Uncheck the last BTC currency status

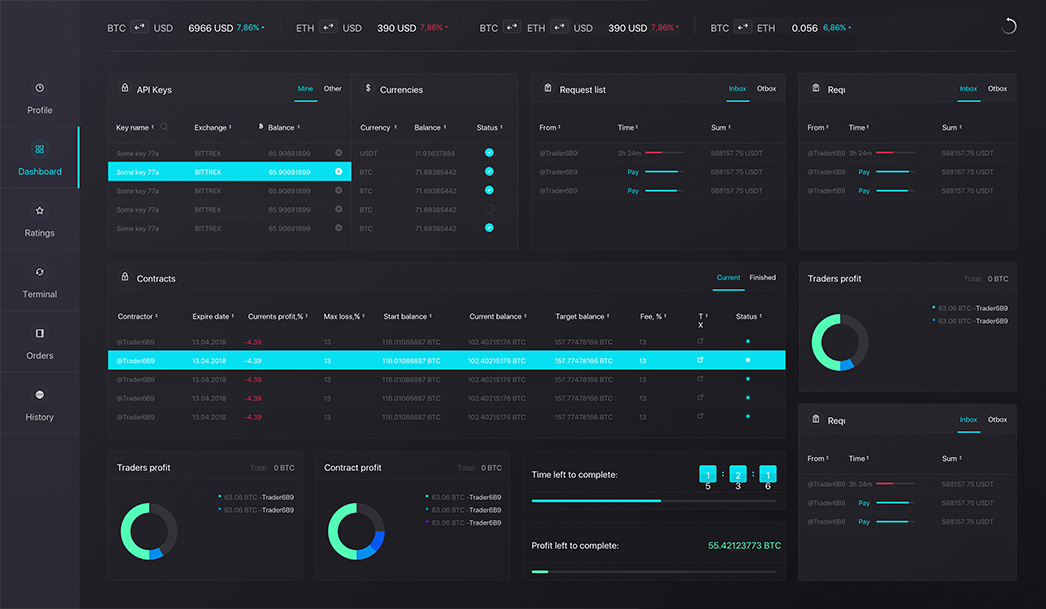[x=489, y=228]
